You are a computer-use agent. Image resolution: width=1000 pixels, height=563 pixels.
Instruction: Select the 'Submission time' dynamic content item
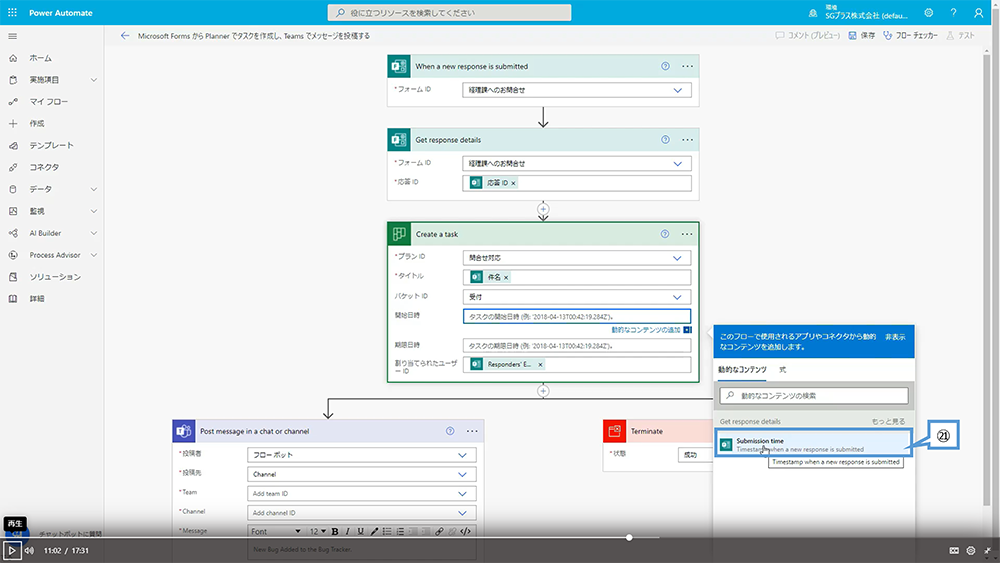pyautogui.click(x=814, y=444)
